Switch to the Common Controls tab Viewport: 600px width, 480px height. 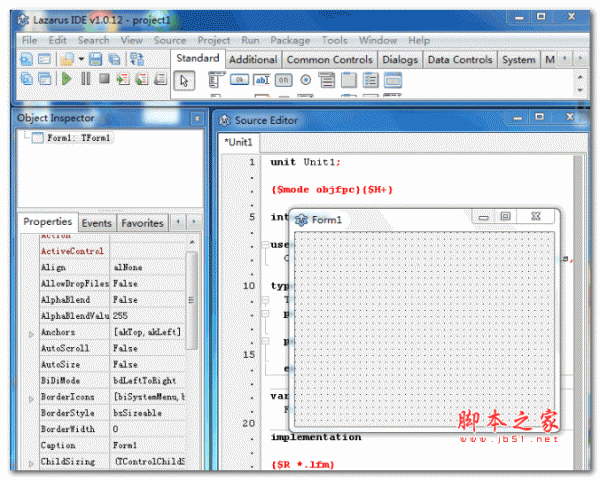(329, 60)
